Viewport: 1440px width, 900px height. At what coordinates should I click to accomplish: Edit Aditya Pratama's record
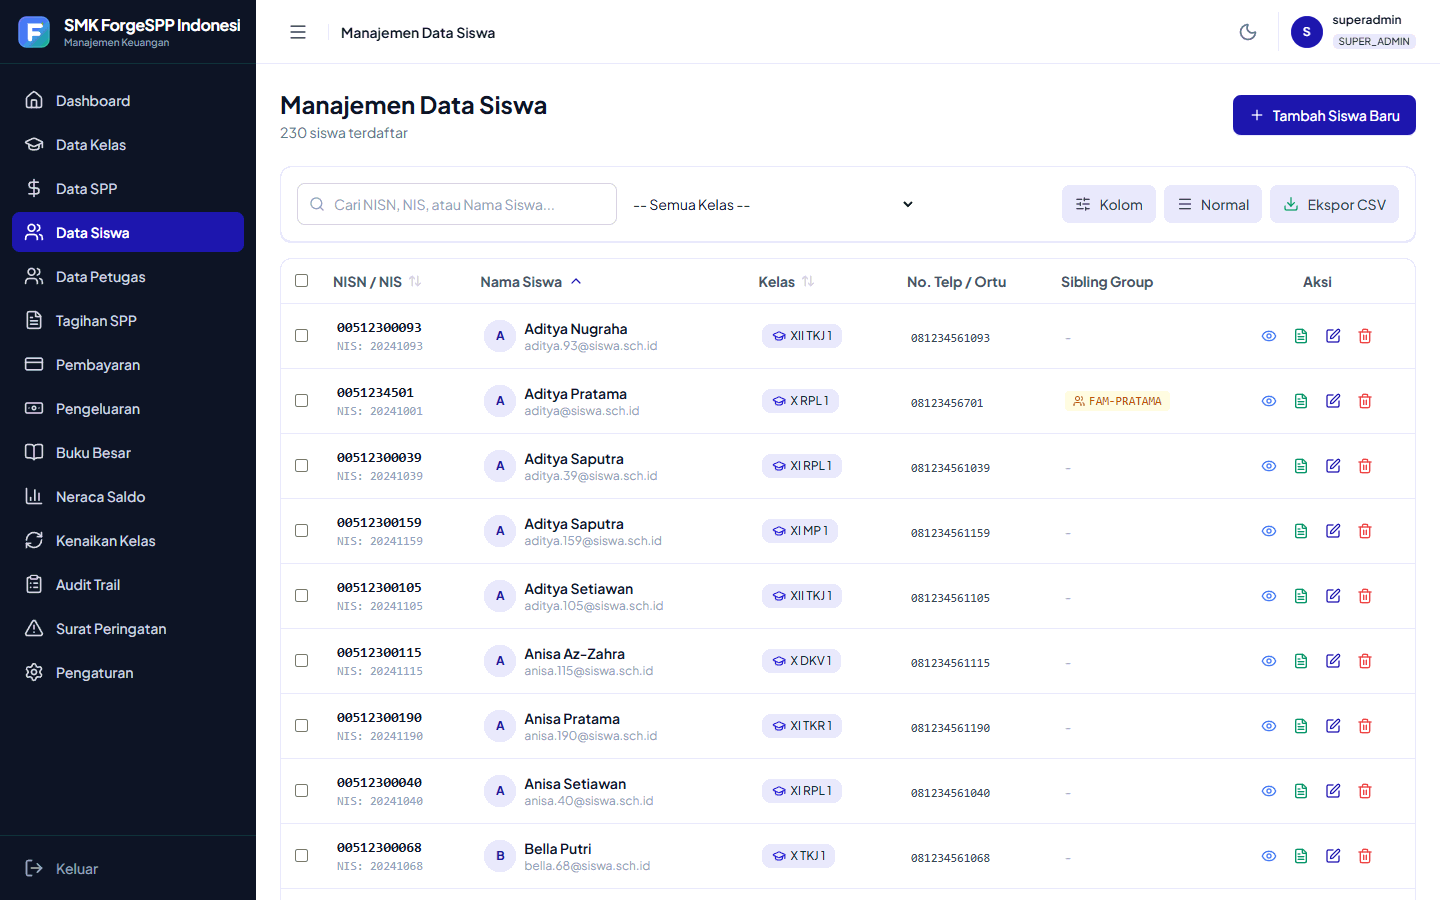(1333, 401)
